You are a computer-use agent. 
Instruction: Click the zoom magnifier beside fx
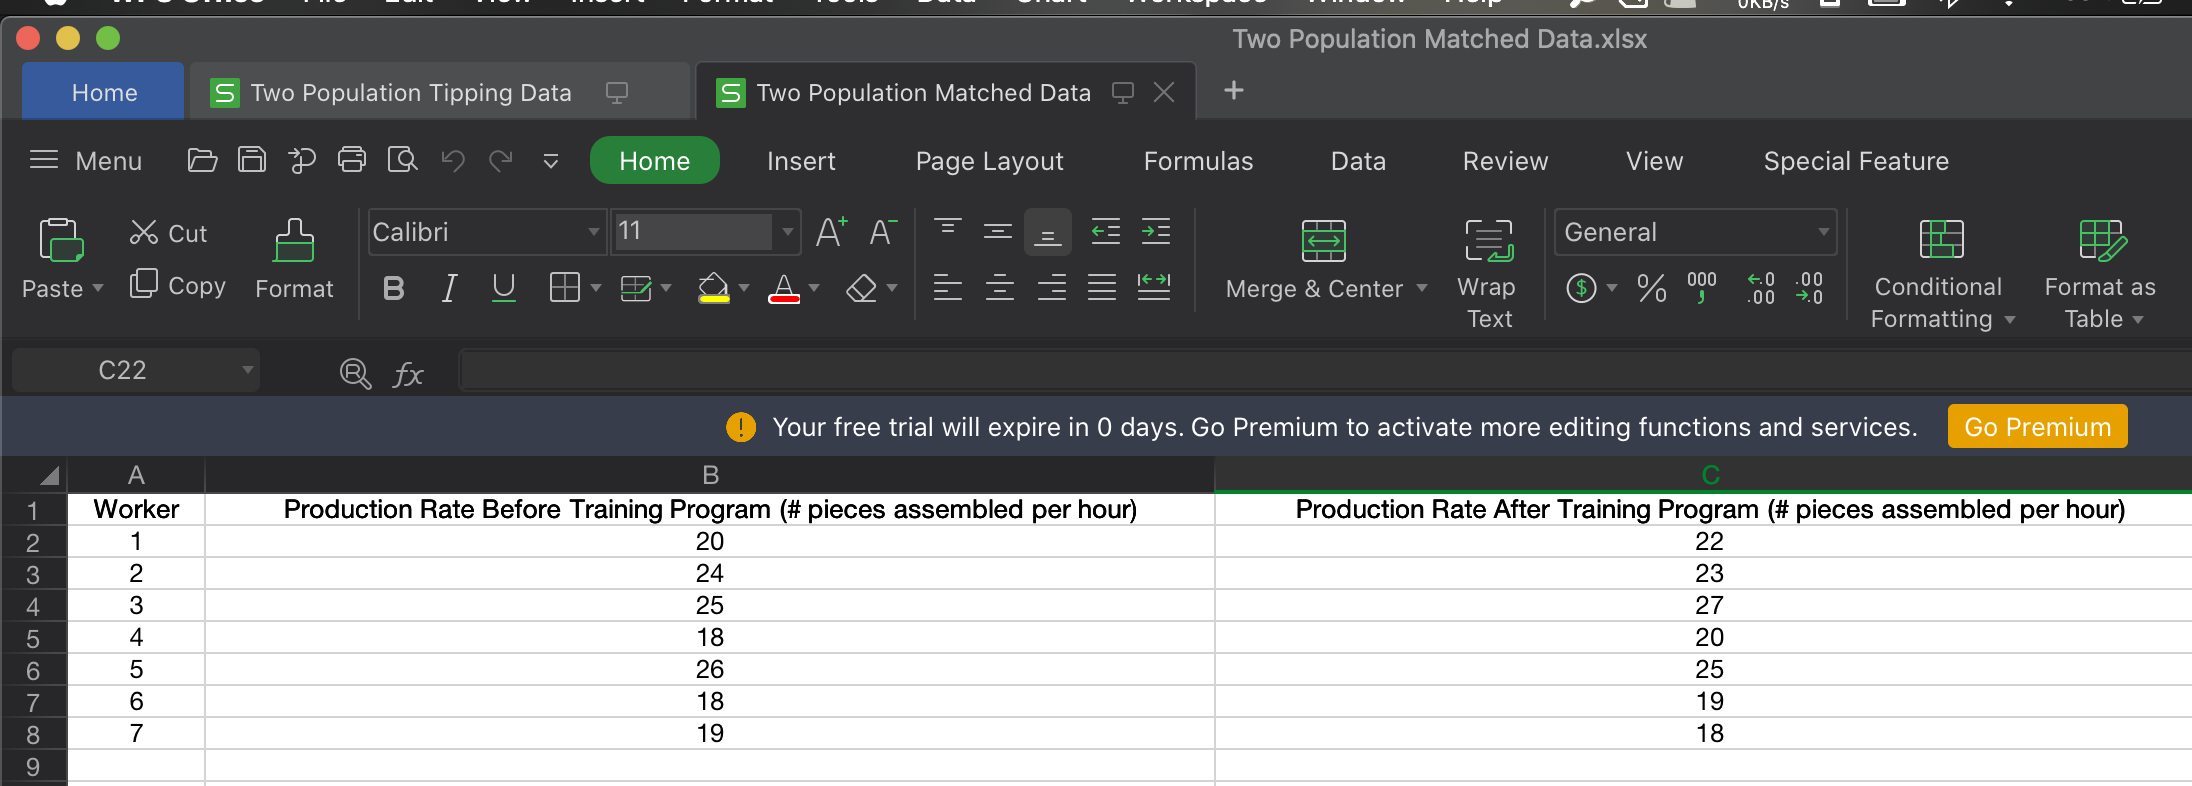[355, 374]
